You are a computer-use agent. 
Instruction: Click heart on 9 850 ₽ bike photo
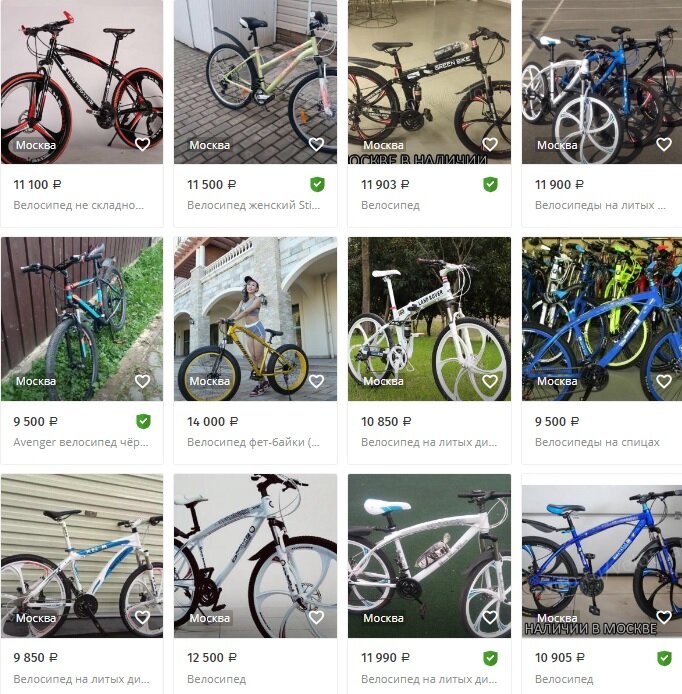(x=143, y=617)
